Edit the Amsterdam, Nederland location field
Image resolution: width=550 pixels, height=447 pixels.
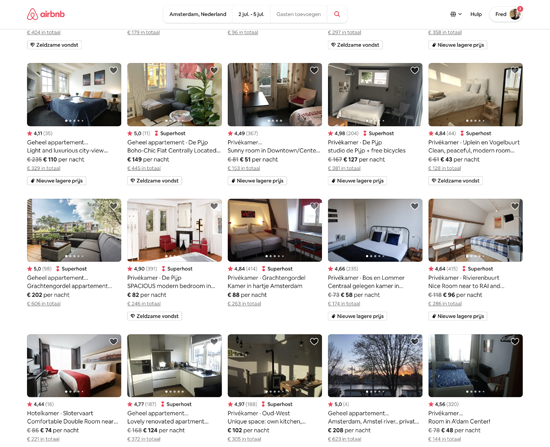click(197, 14)
